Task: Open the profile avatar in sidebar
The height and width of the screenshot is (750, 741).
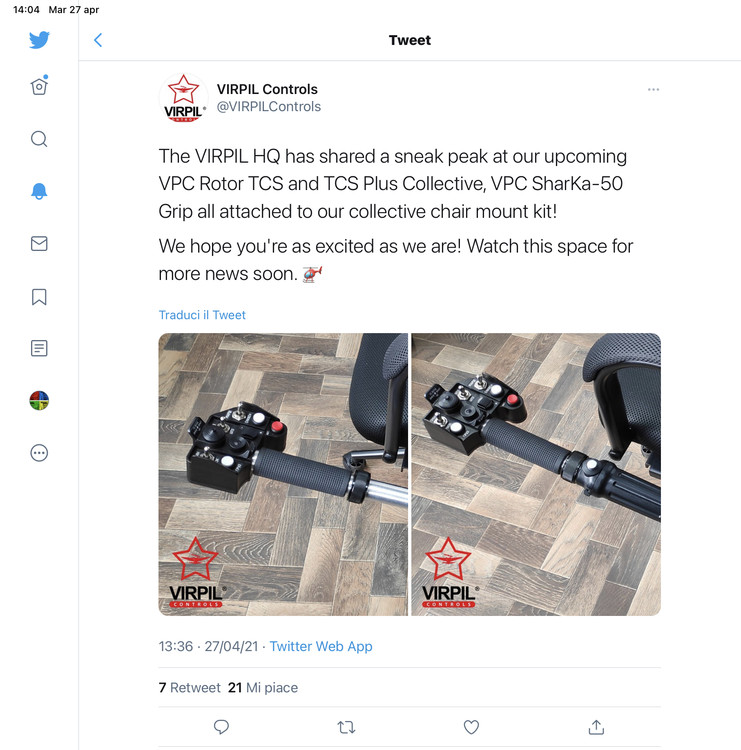Action: [39, 400]
